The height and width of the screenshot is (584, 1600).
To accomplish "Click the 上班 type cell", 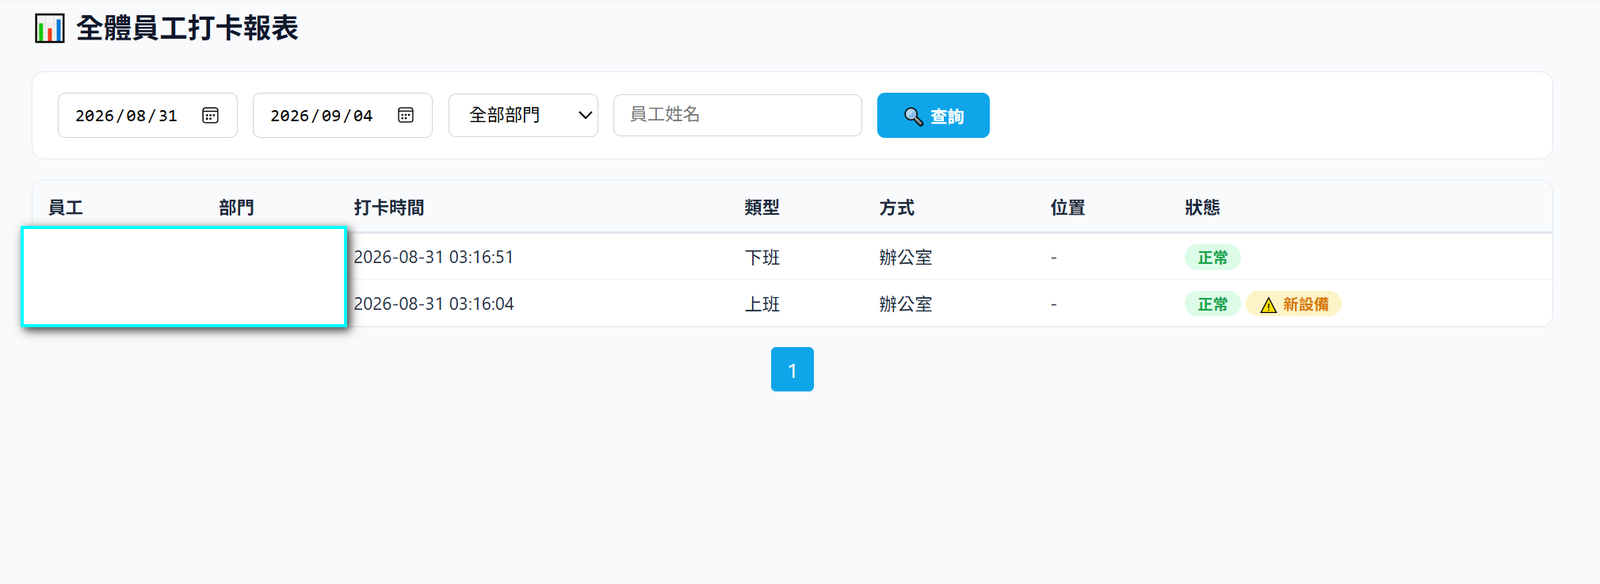I will (762, 304).
